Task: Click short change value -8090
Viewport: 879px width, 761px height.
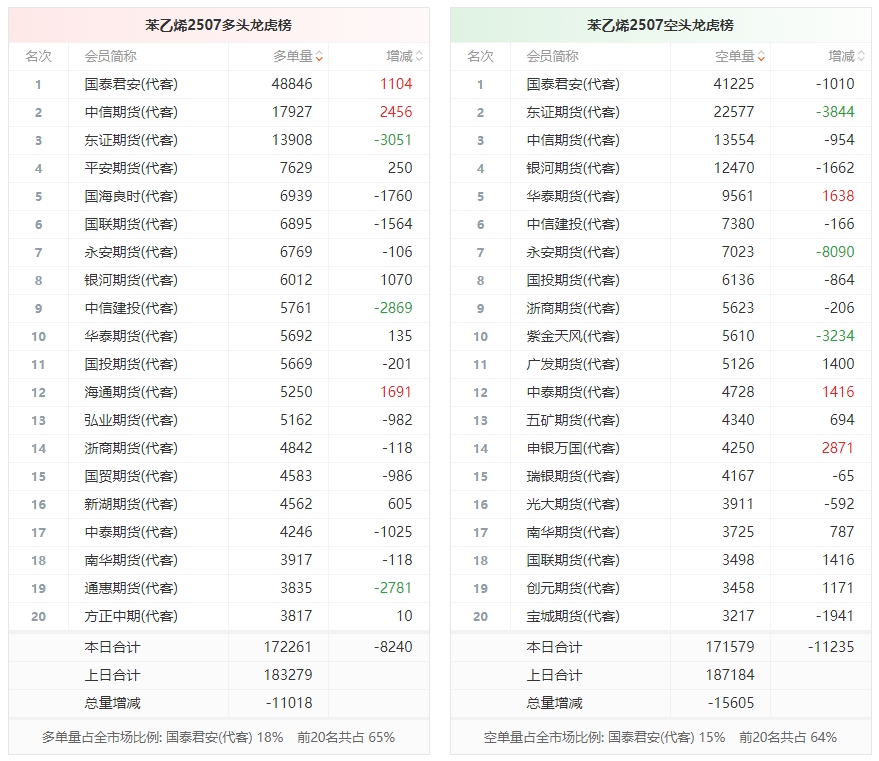Action: click(835, 252)
